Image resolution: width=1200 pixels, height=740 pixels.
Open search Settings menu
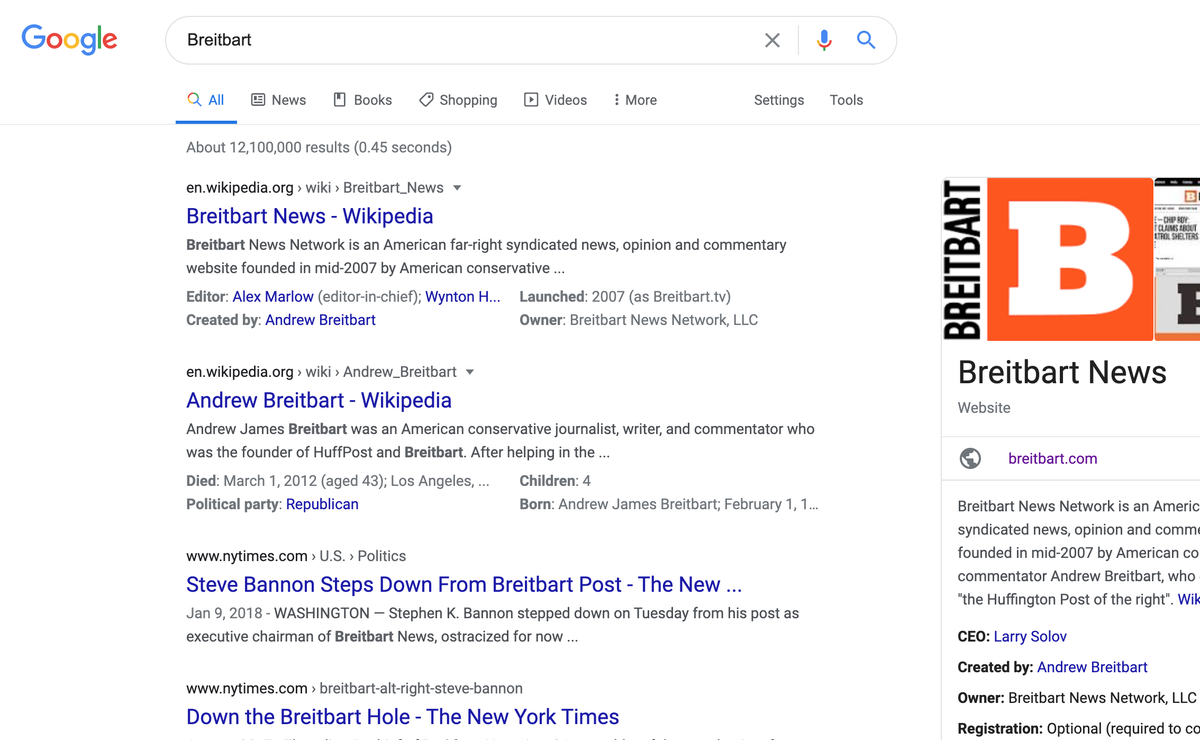click(779, 100)
